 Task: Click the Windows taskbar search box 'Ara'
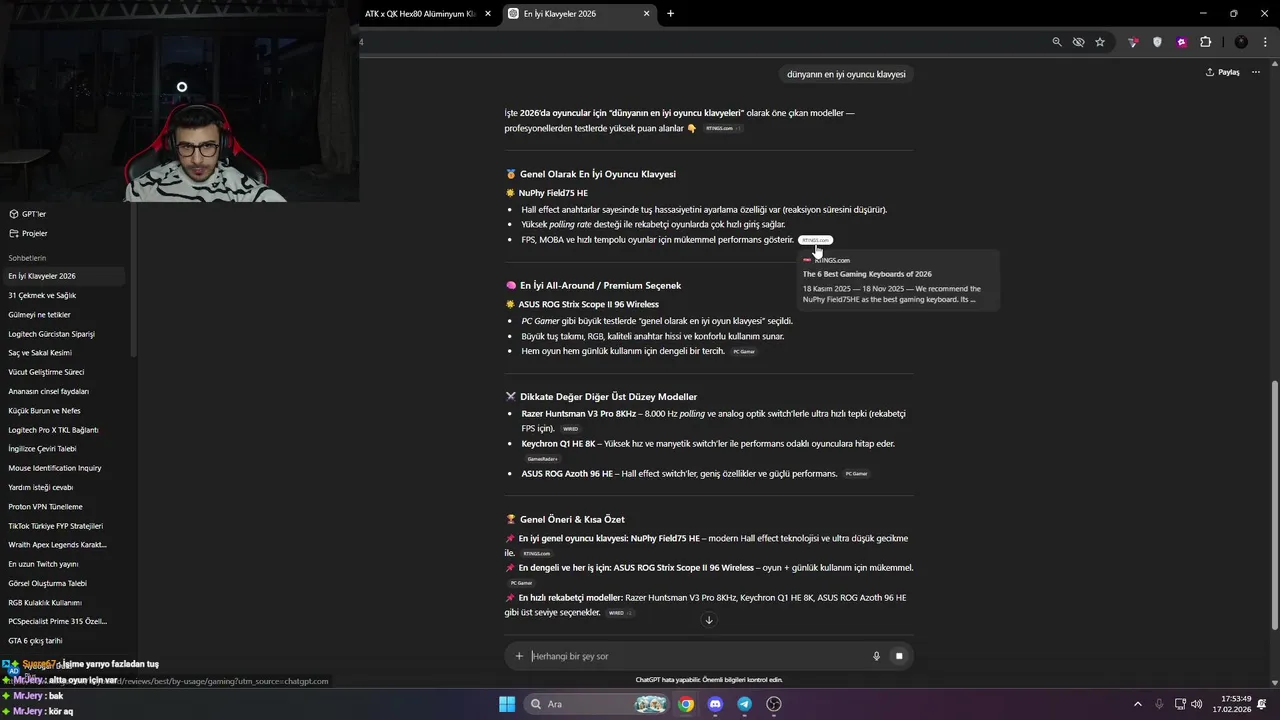(x=596, y=704)
